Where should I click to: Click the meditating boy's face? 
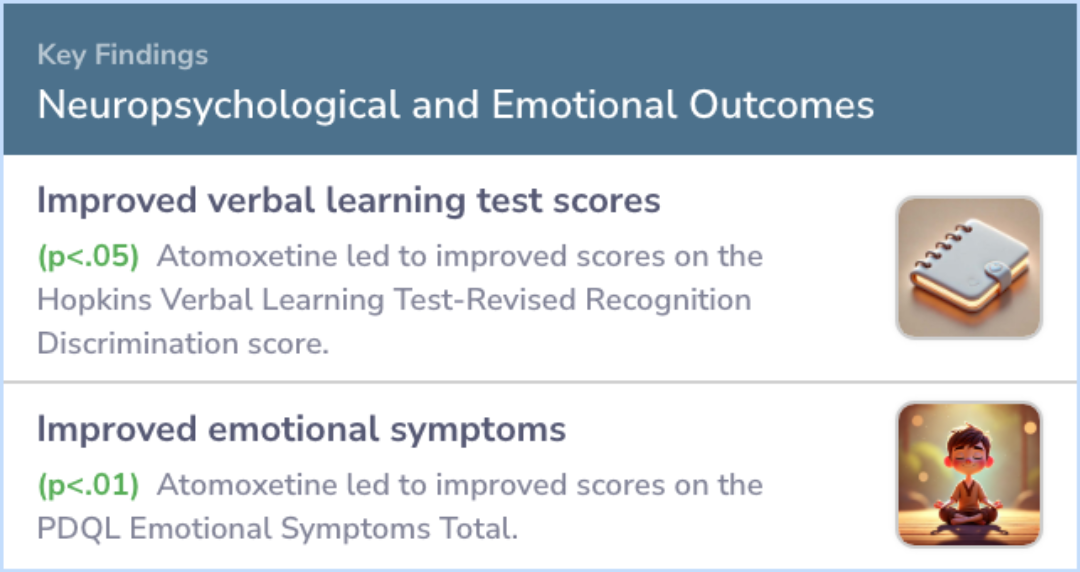point(968,453)
